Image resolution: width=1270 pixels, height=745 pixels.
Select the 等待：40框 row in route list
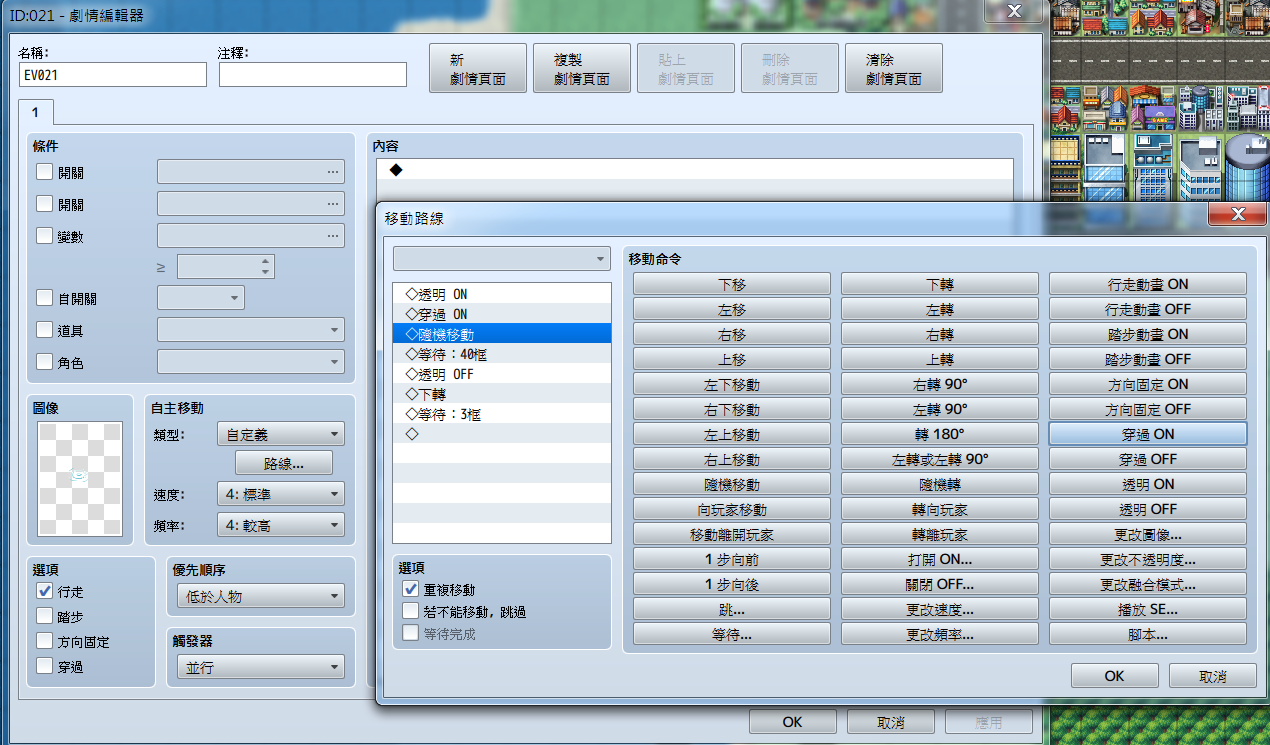tap(501, 354)
